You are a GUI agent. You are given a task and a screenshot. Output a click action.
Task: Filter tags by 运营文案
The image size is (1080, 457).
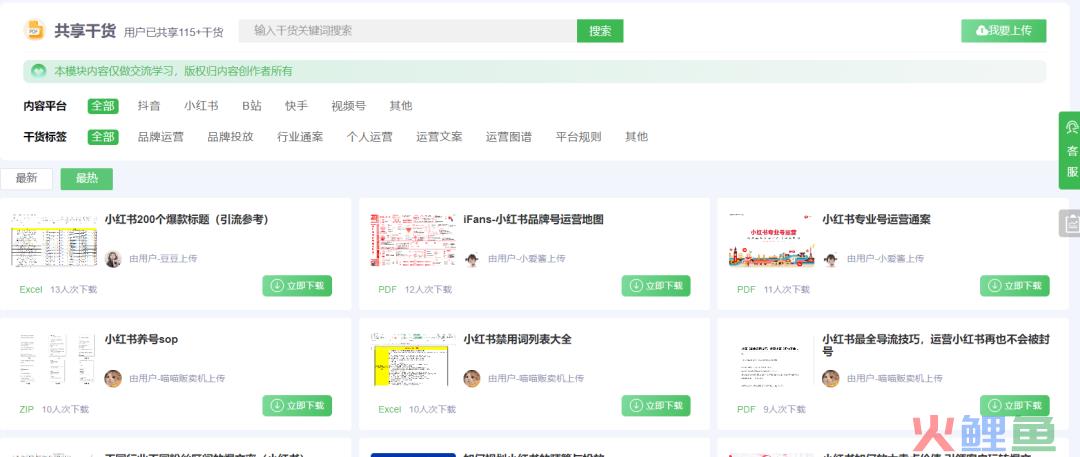[x=439, y=137]
